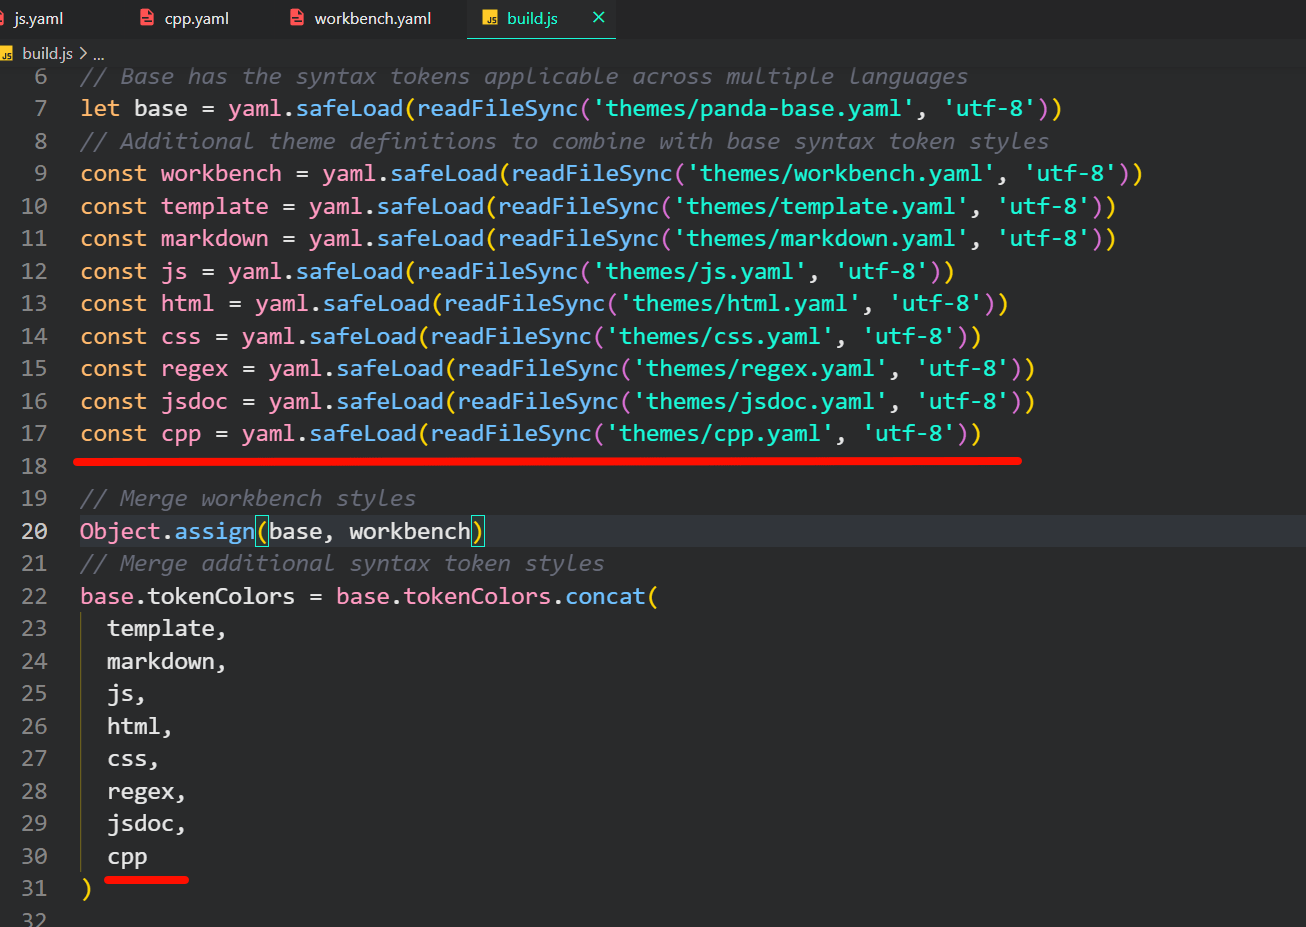Expand the '...' breadcrumb after build.js

pos(96,52)
